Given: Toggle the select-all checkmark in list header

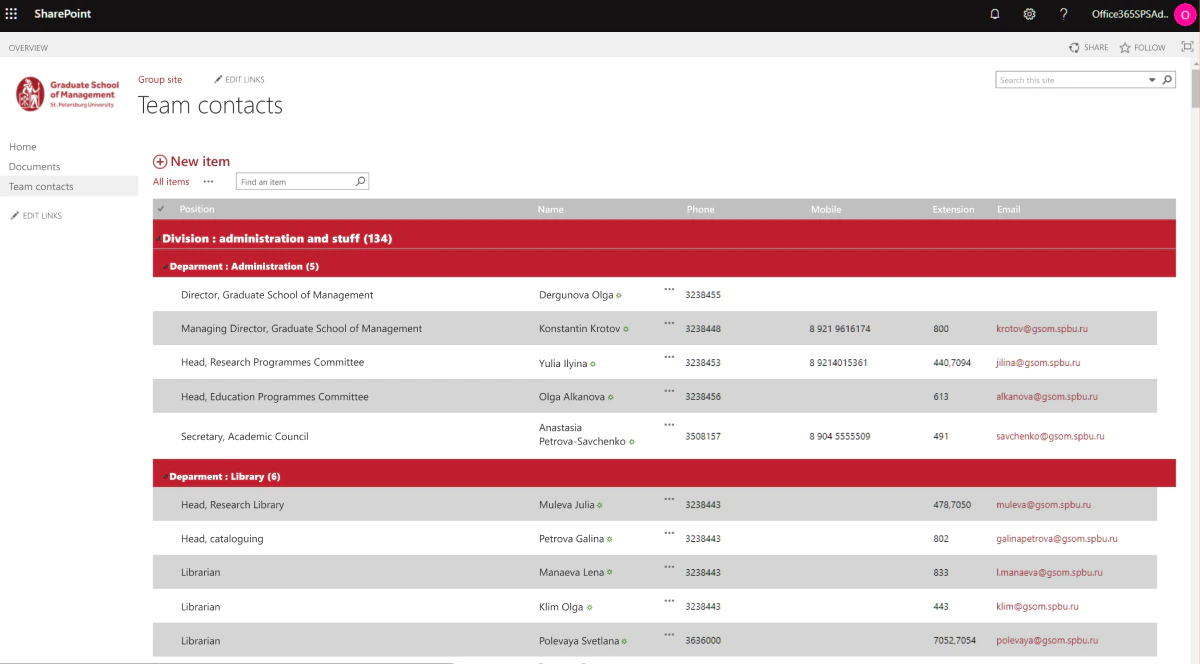Looking at the screenshot, I should pyautogui.click(x=161, y=209).
